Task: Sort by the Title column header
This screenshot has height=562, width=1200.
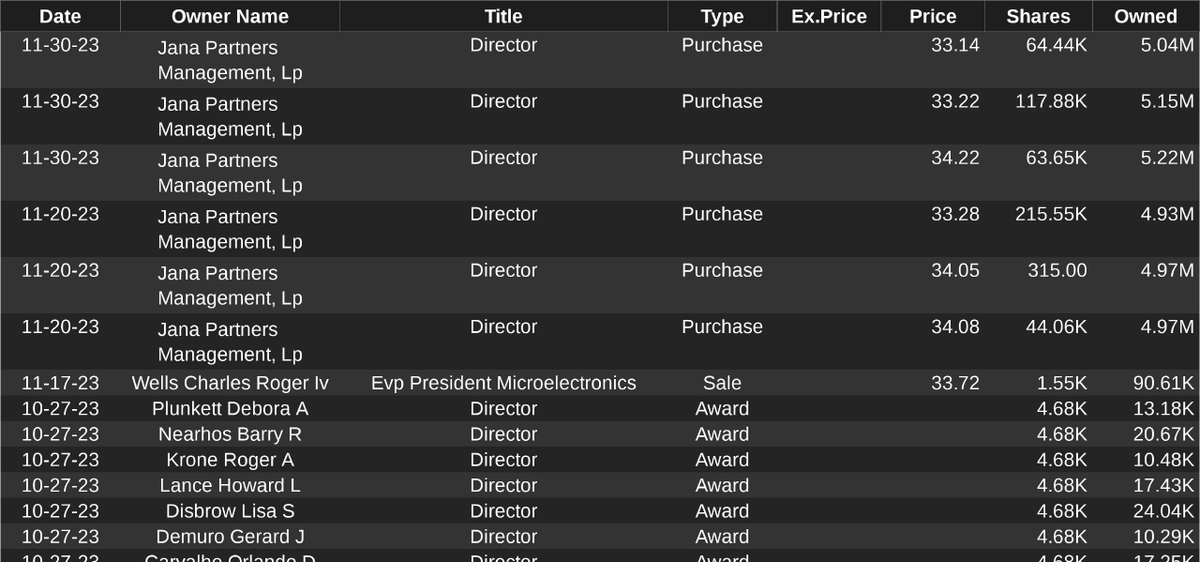Action: click(503, 16)
